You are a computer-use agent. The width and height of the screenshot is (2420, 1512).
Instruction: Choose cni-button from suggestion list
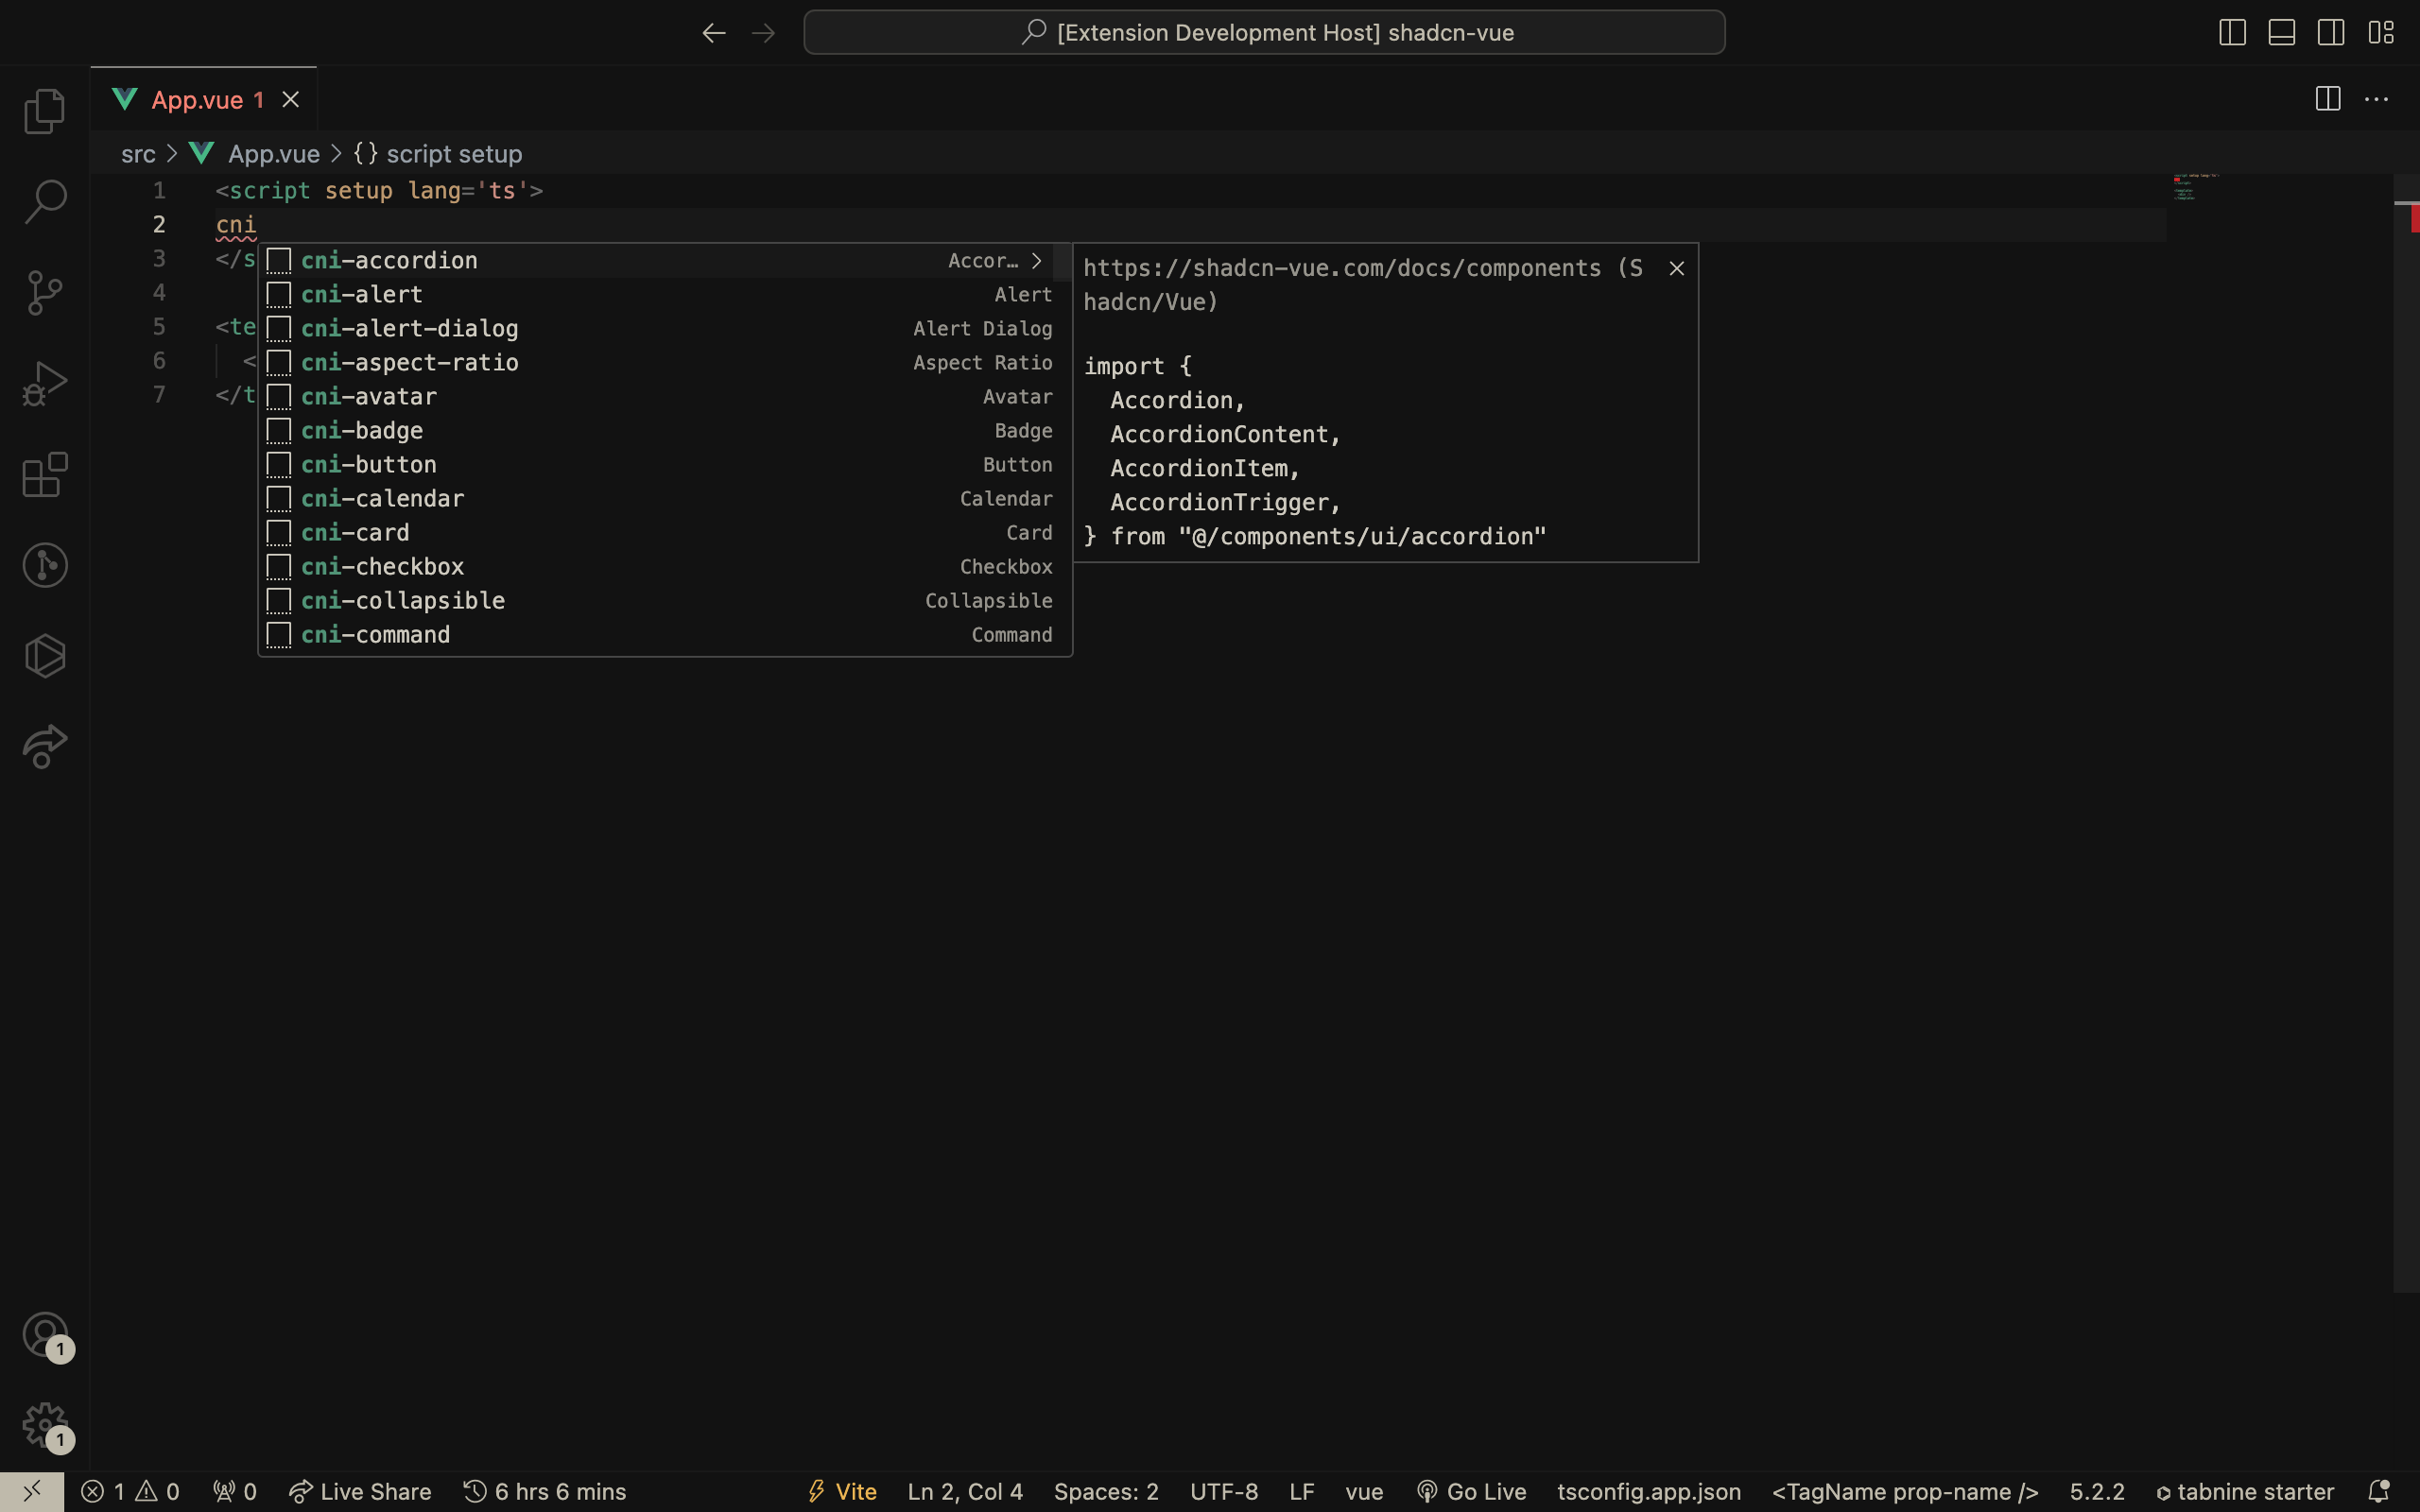click(x=369, y=465)
